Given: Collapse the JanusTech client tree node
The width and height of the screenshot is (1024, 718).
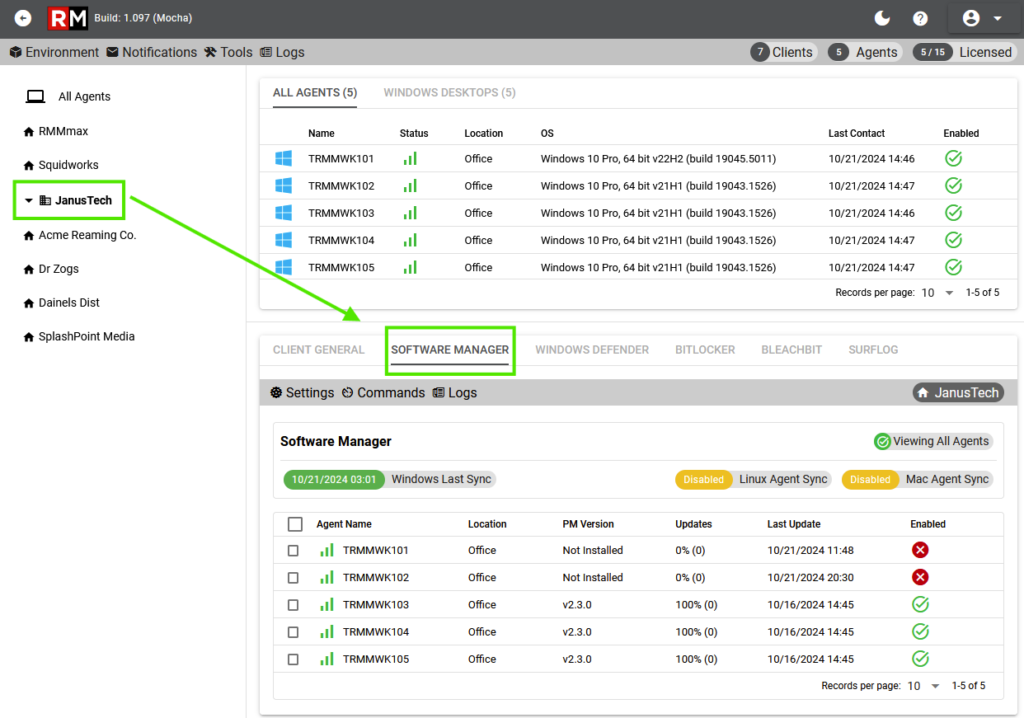Looking at the screenshot, I should coord(29,201).
